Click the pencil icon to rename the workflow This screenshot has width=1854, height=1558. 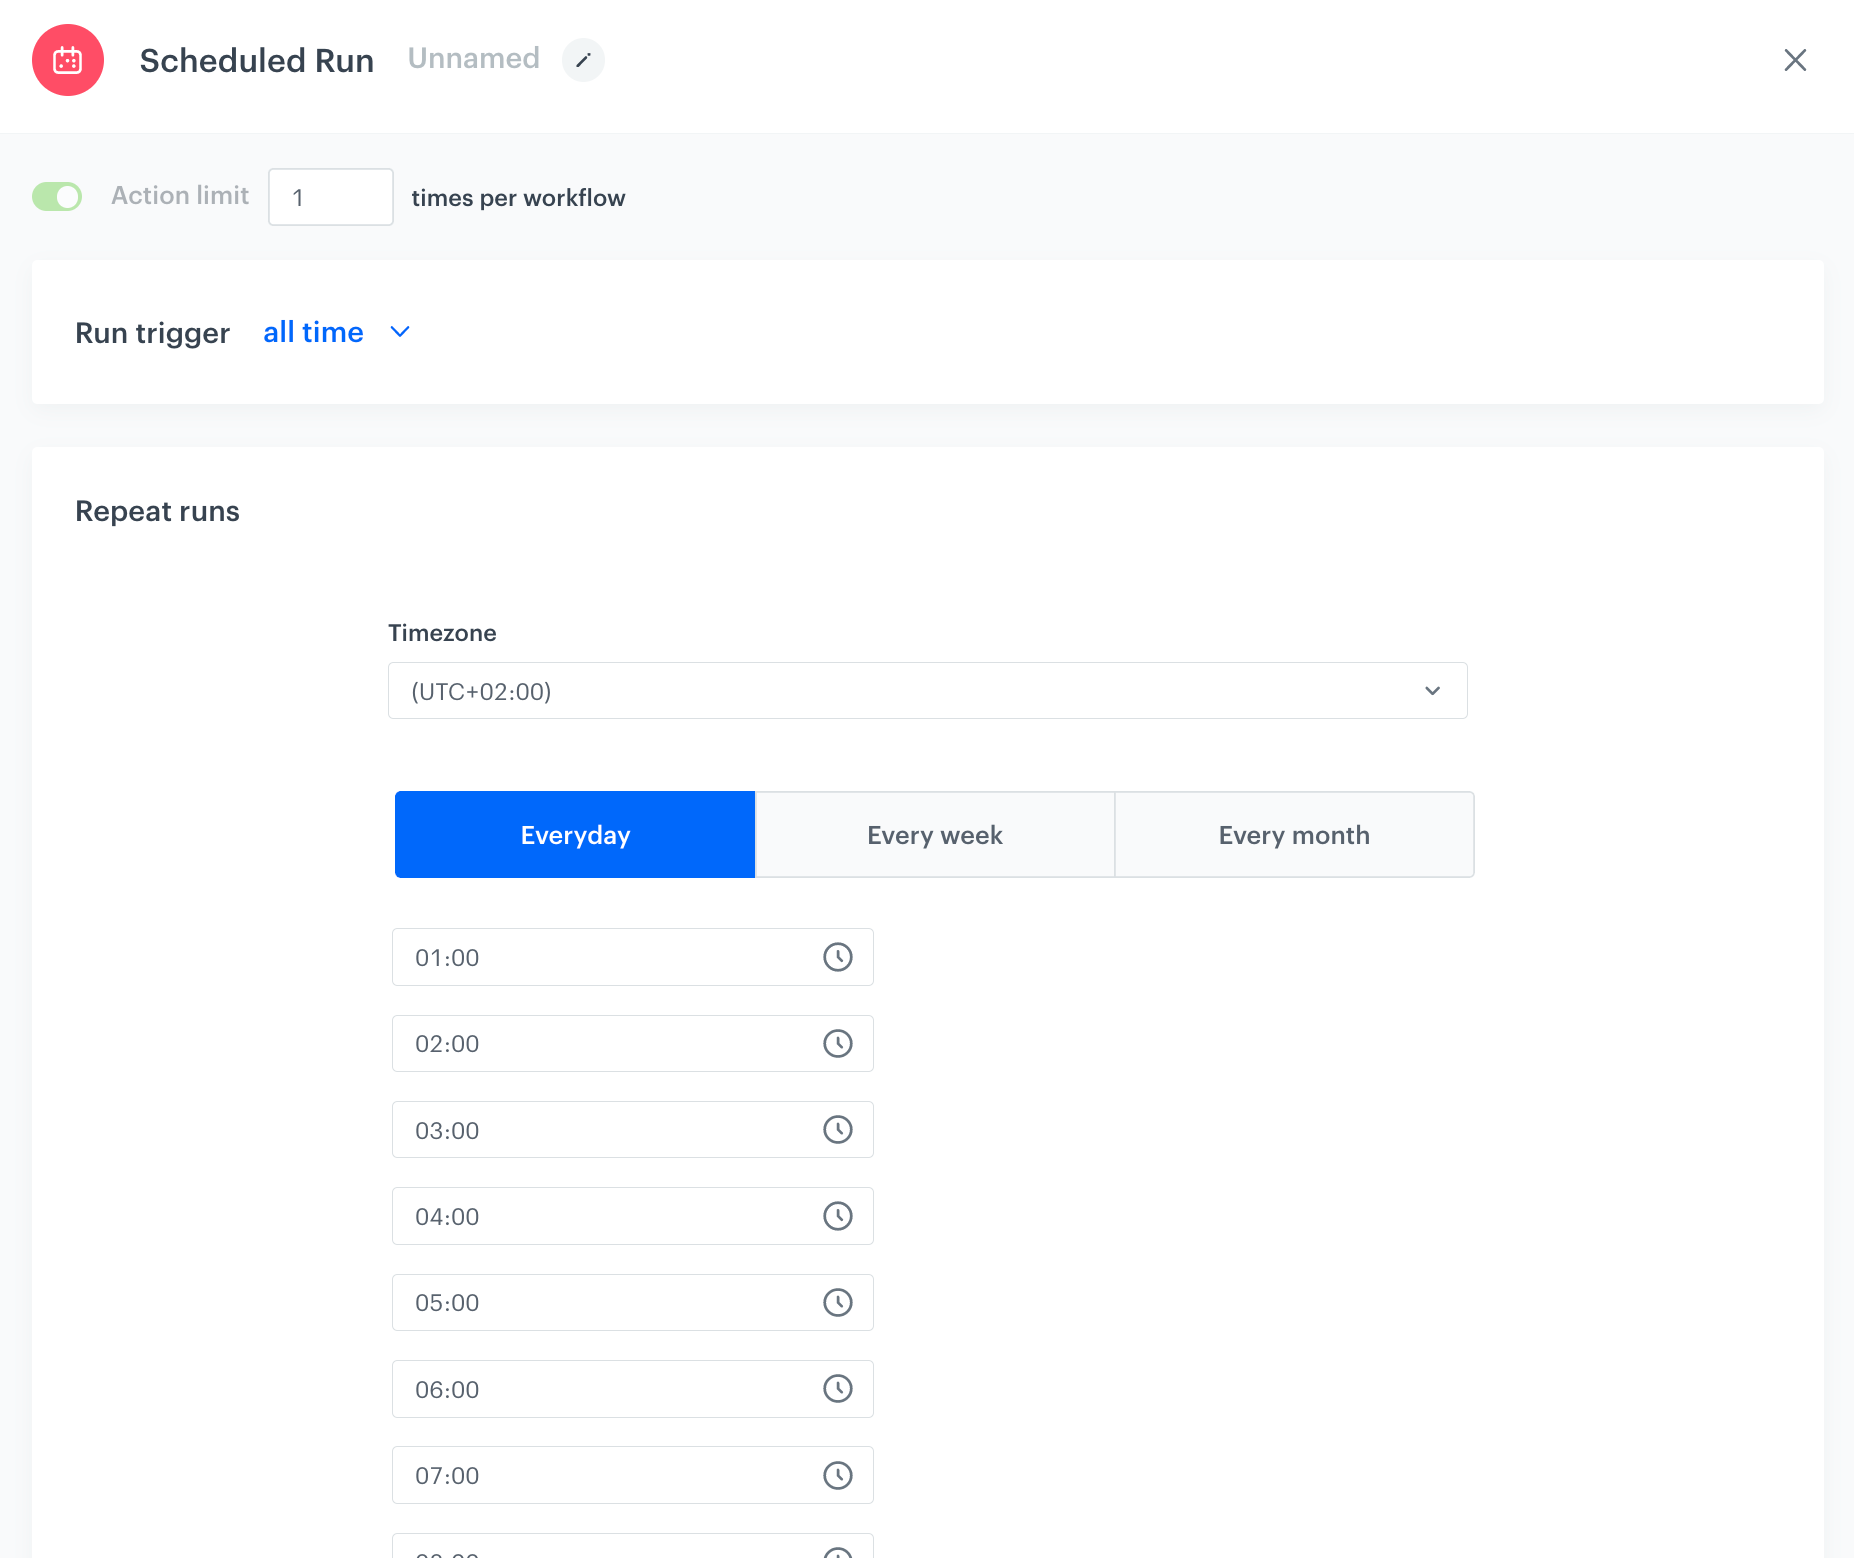click(x=583, y=60)
